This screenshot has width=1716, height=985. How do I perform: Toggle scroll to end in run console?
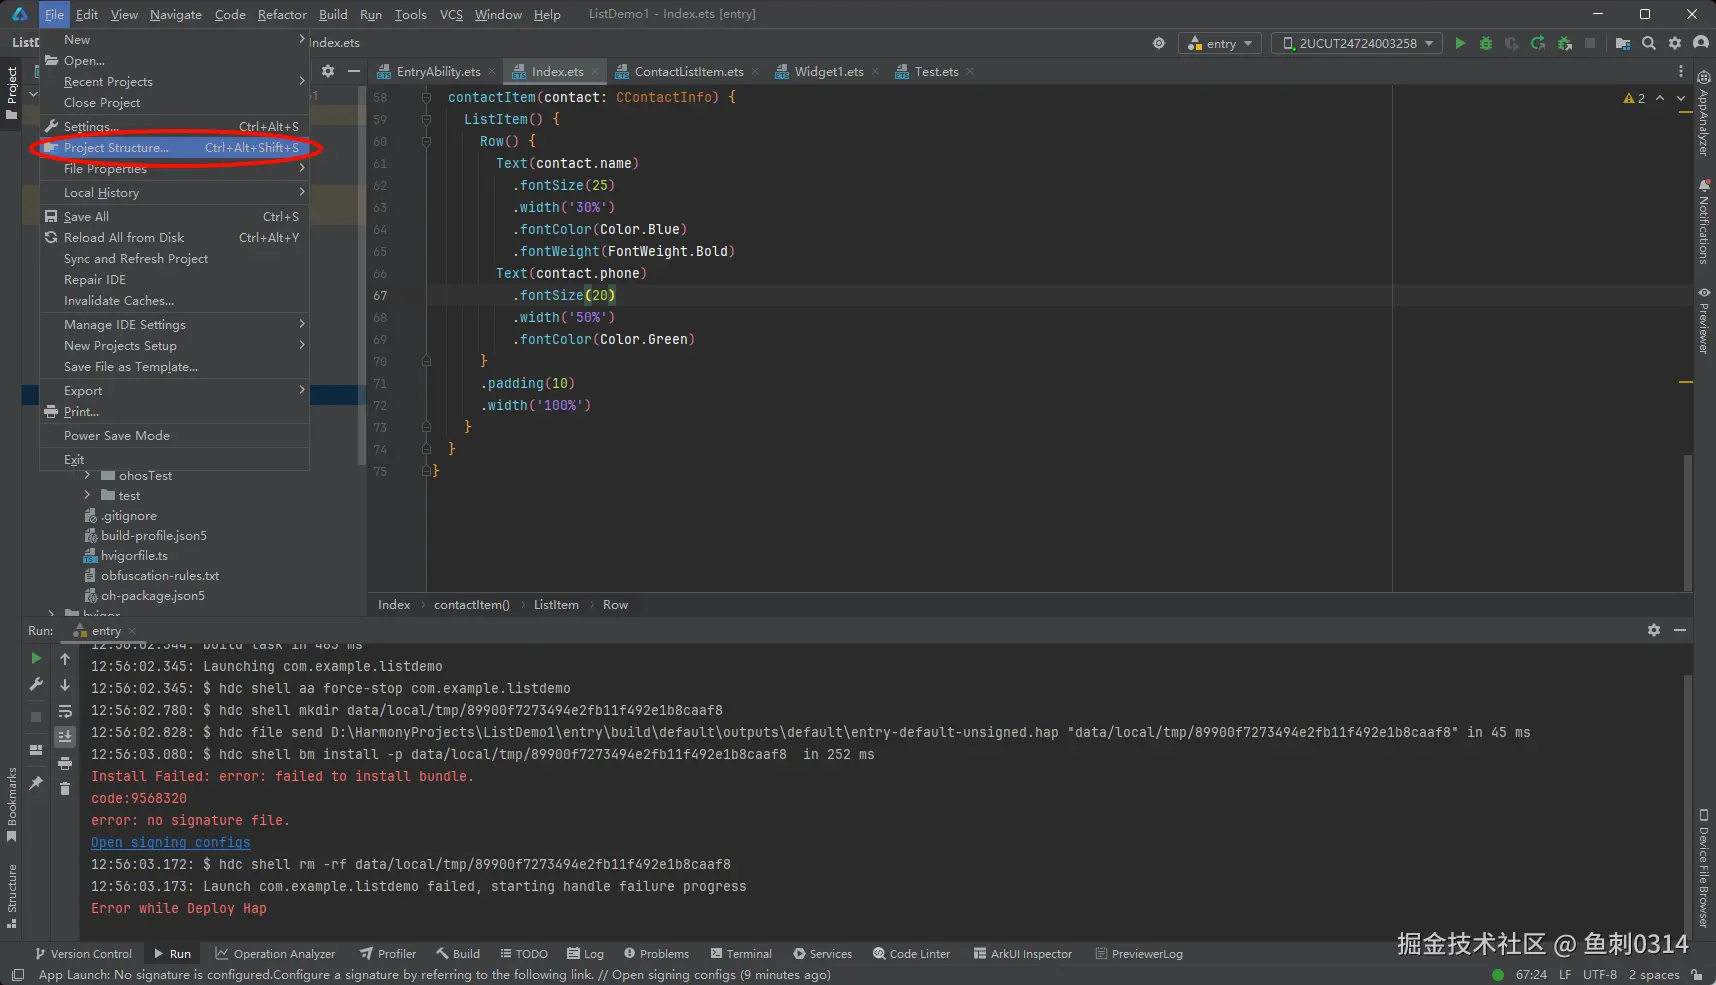pos(65,737)
